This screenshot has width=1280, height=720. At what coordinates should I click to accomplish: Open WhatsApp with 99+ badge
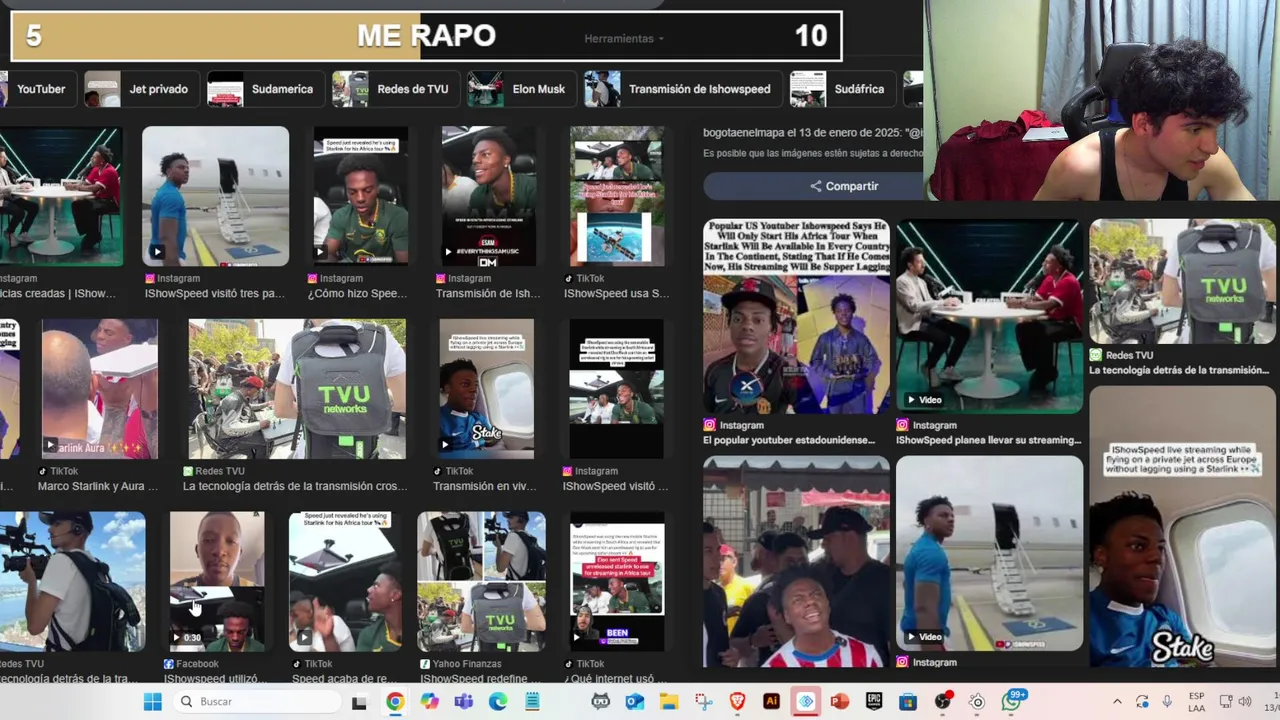click(x=1012, y=700)
